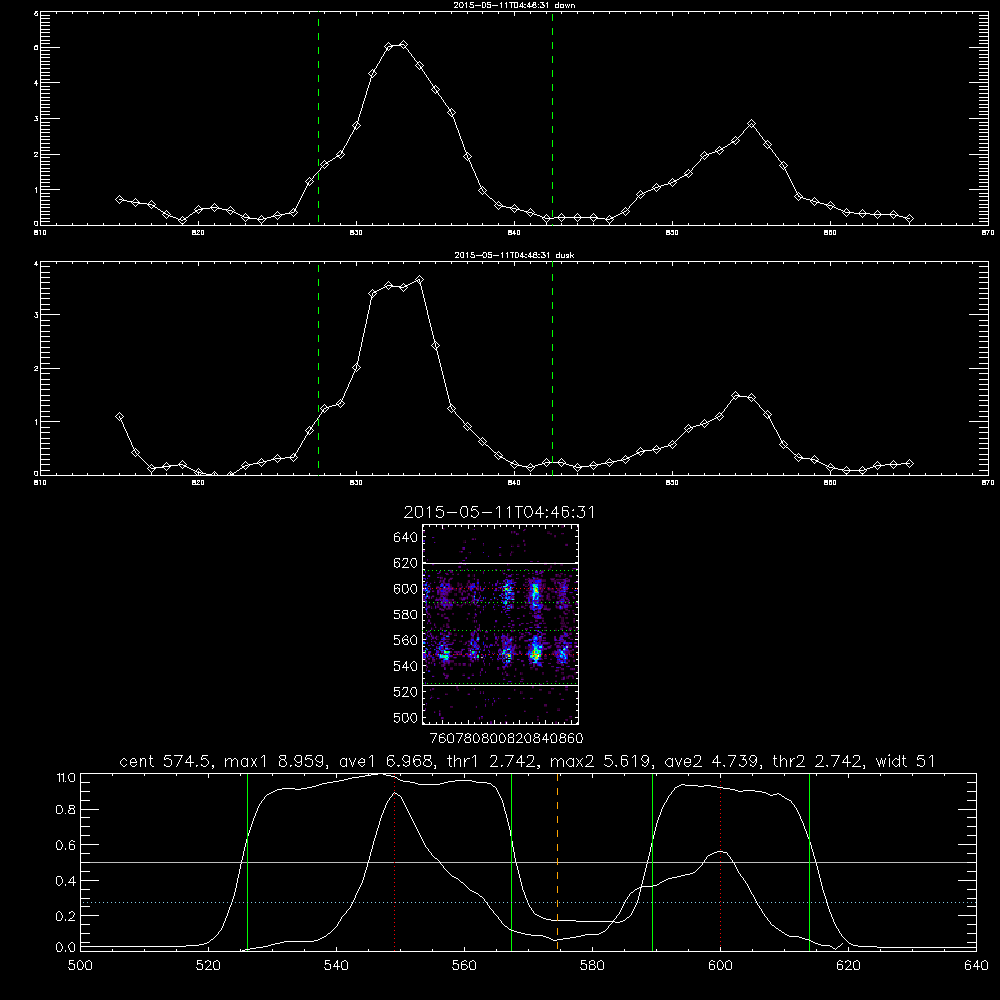Click the spectrogram x-axis tick labels string
Screen dimensions: 1000x1000
pyautogui.click(x=507, y=739)
